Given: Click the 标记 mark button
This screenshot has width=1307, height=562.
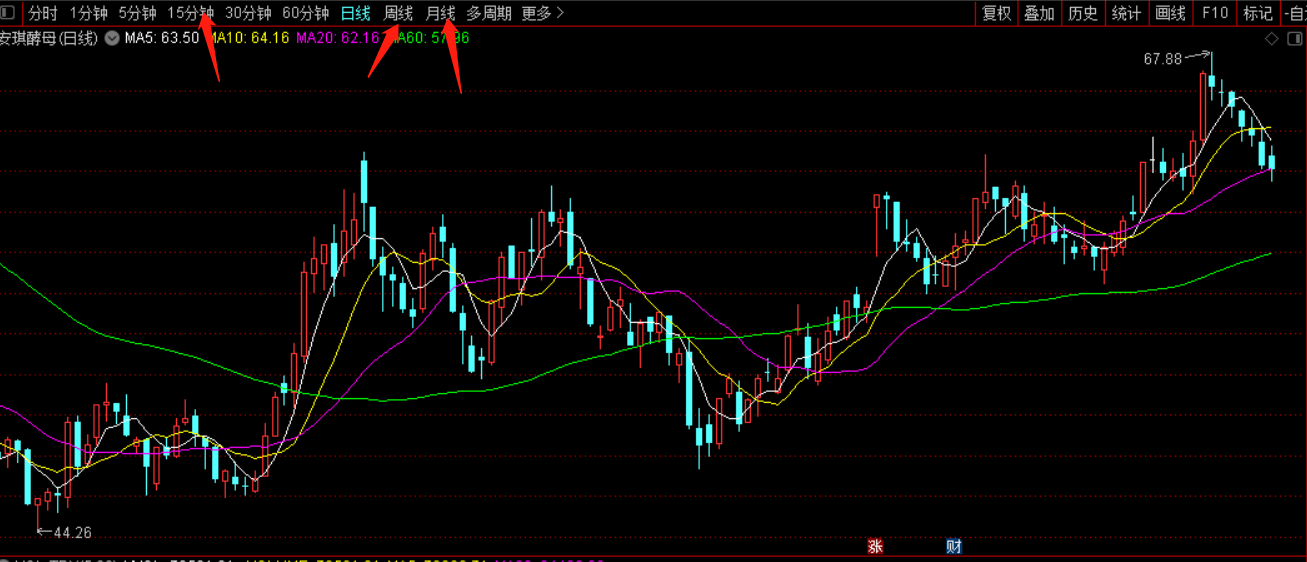Looking at the screenshot, I should (x=1258, y=13).
